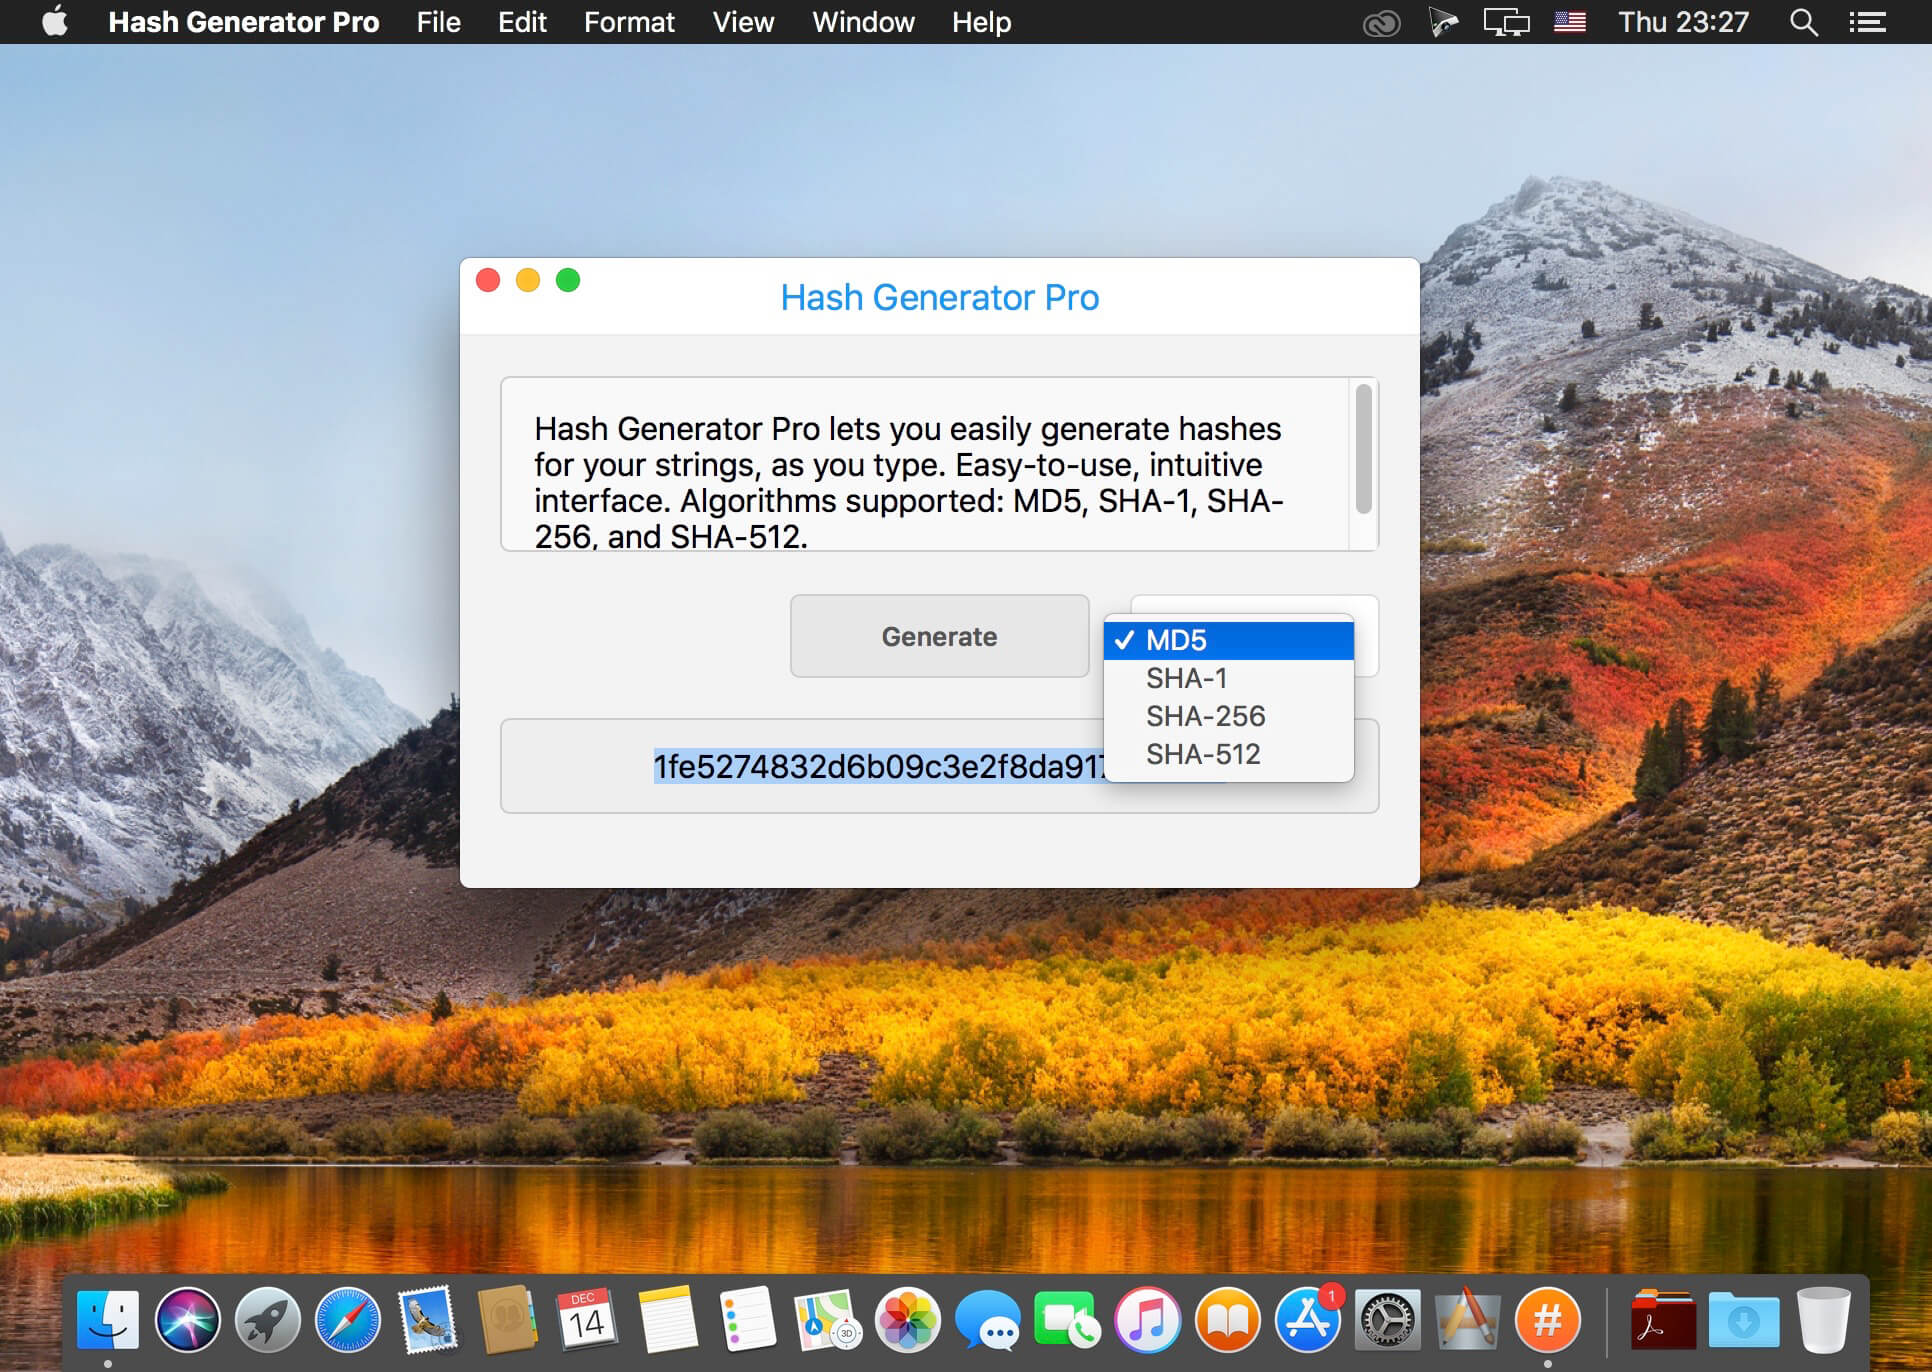Open Calendar icon showing Dec 14
Viewport: 1932px width, 1372px height.
tap(587, 1320)
